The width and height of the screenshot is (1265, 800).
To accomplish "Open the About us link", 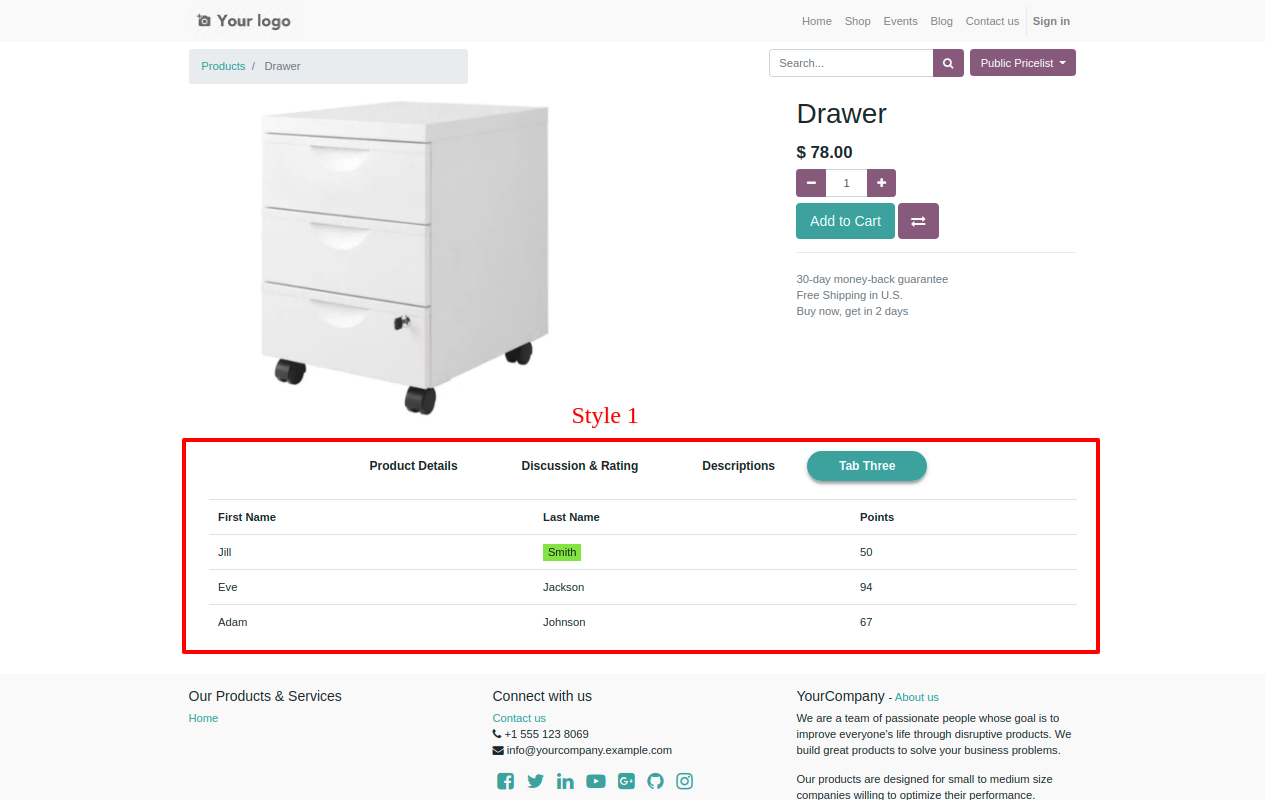I will click(x=917, y=697).
